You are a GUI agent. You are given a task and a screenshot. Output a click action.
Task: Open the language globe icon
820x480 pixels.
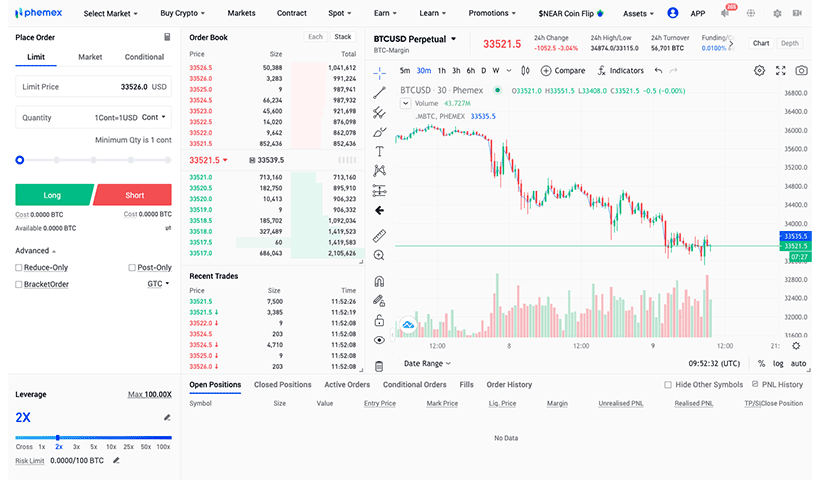pyautogui.click(x=751, y=13)
